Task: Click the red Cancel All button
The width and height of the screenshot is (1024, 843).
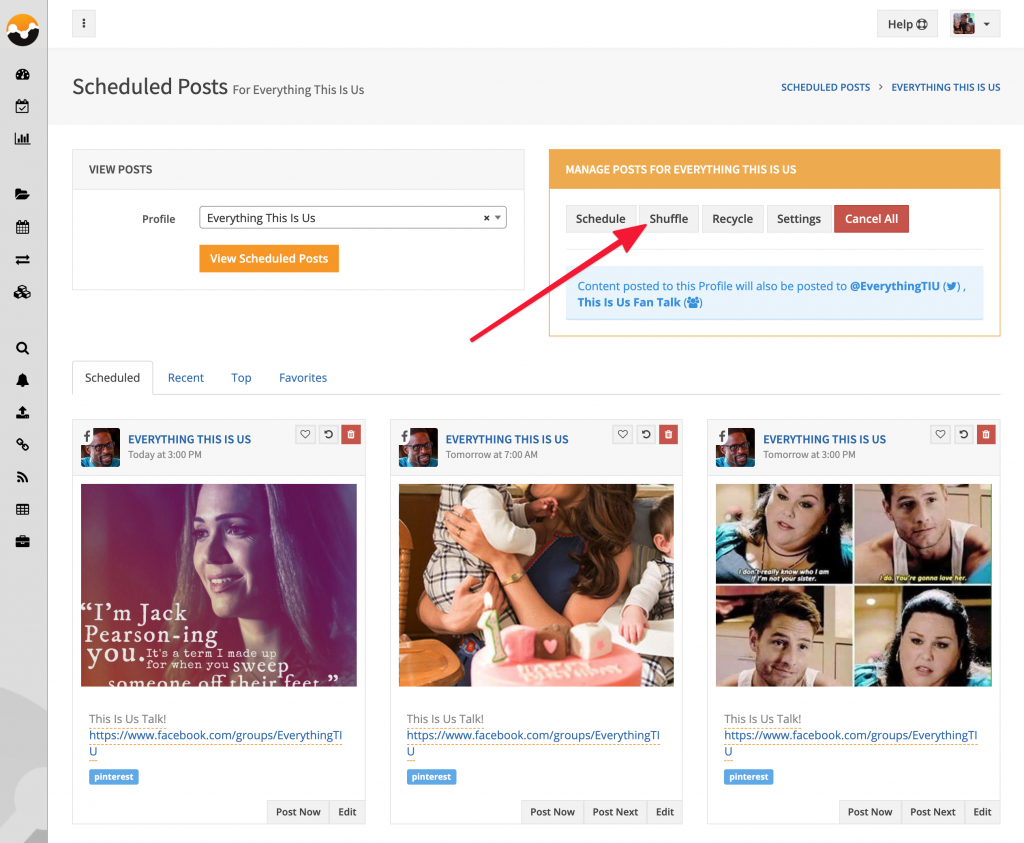Action: click(871, 219)
